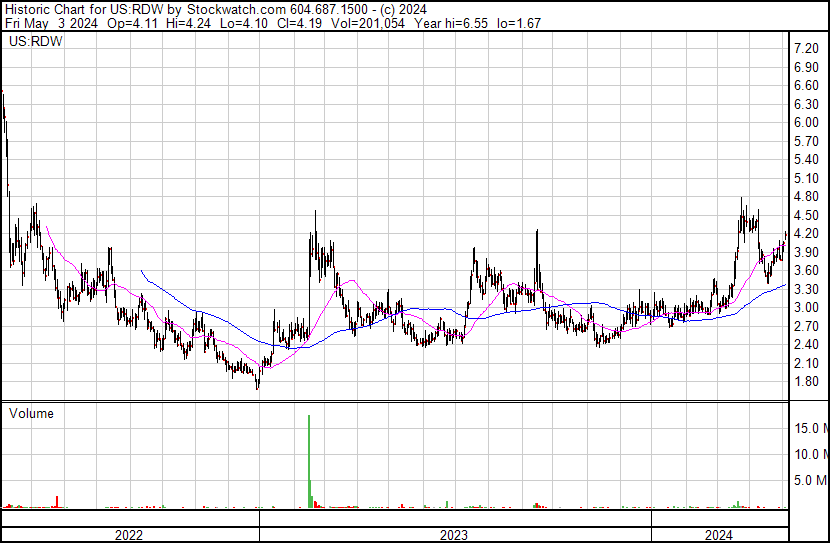Click the 1.80 price axis label
This screenshot has height=543, width=830.
tap(807, 381)
